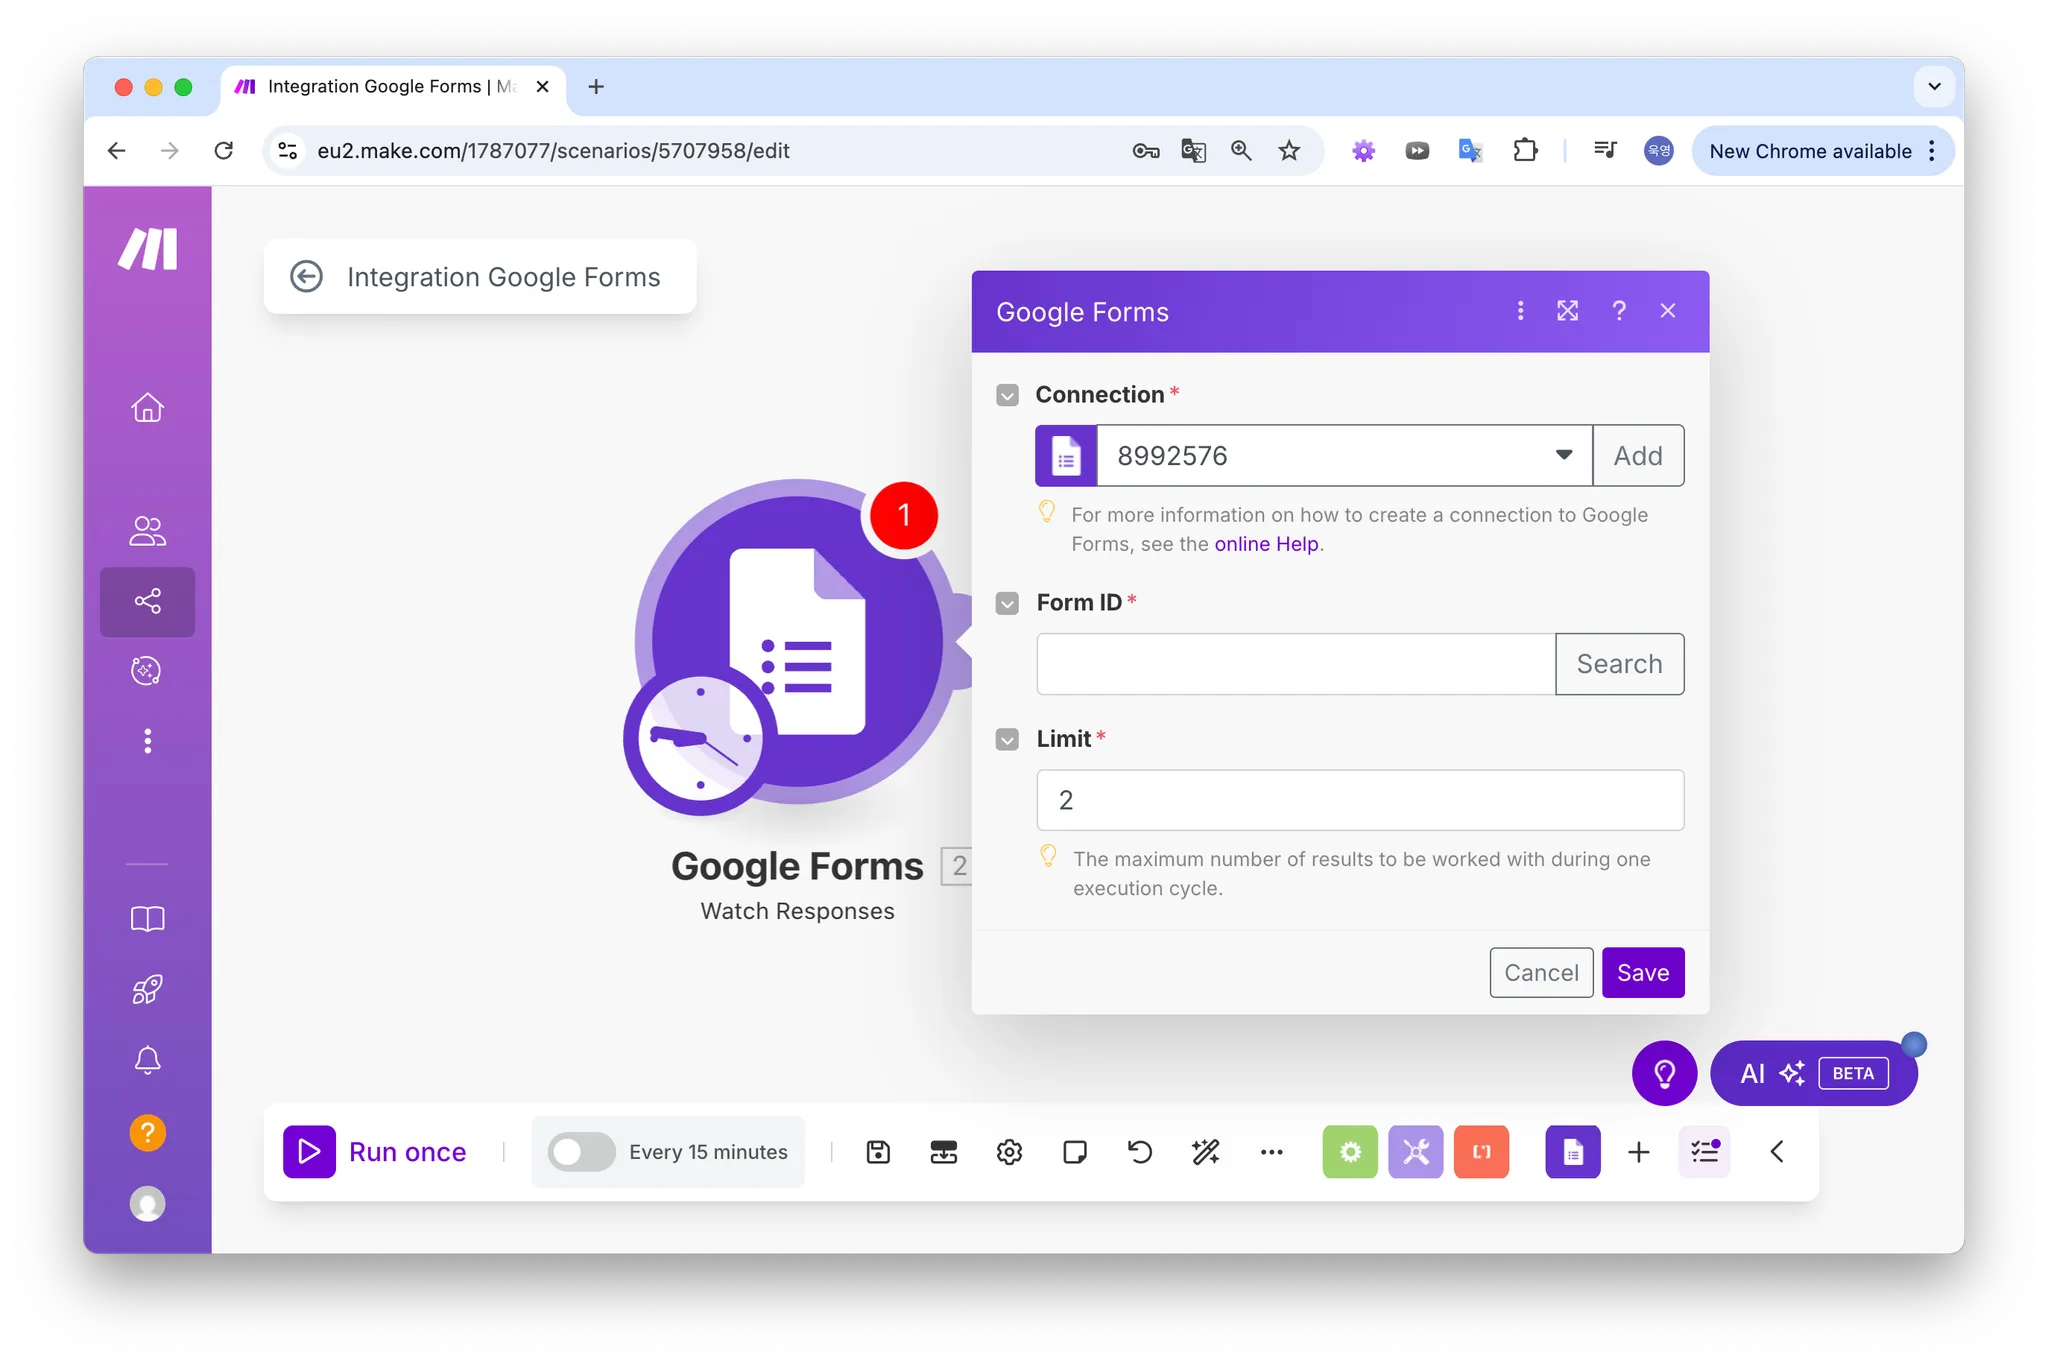Click the red error badge on the module
Viewport: 2048px width, 1364px height.
click(903, 515)
